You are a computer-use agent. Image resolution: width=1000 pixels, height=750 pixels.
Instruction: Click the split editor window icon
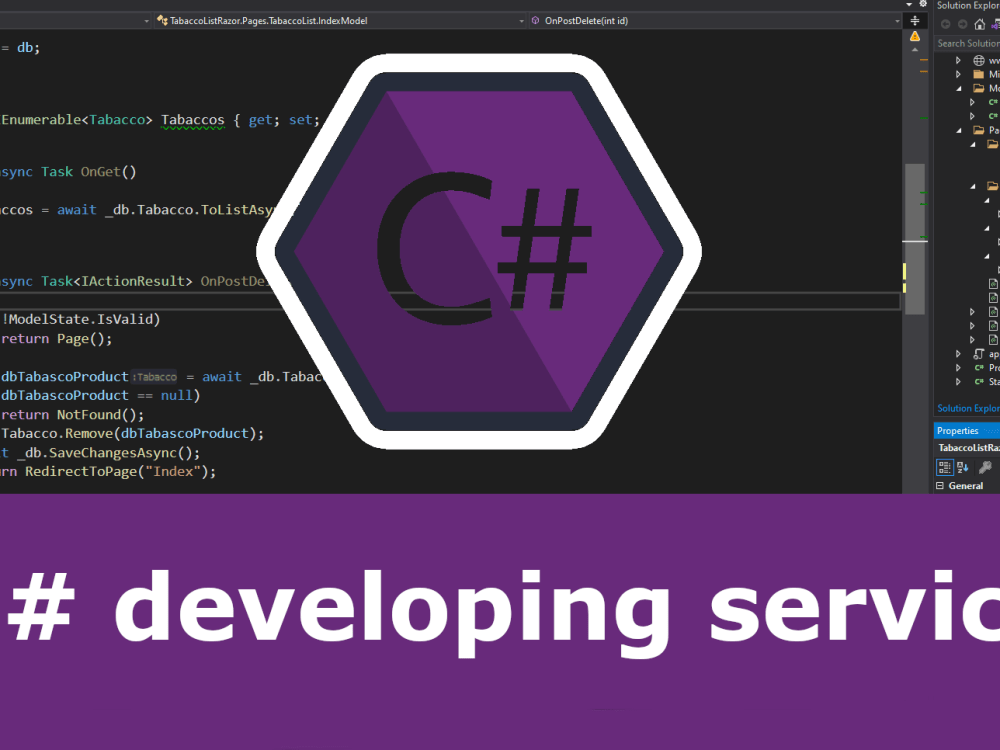pos(915,20)
